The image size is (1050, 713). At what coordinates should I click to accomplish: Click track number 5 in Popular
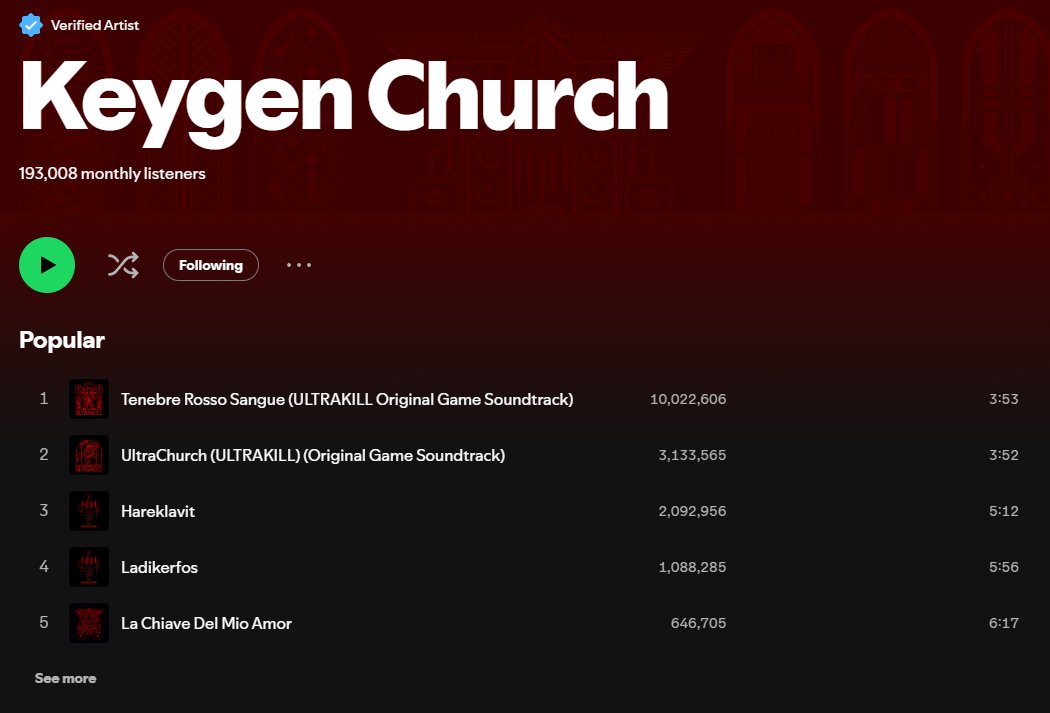tap(44, 623)
